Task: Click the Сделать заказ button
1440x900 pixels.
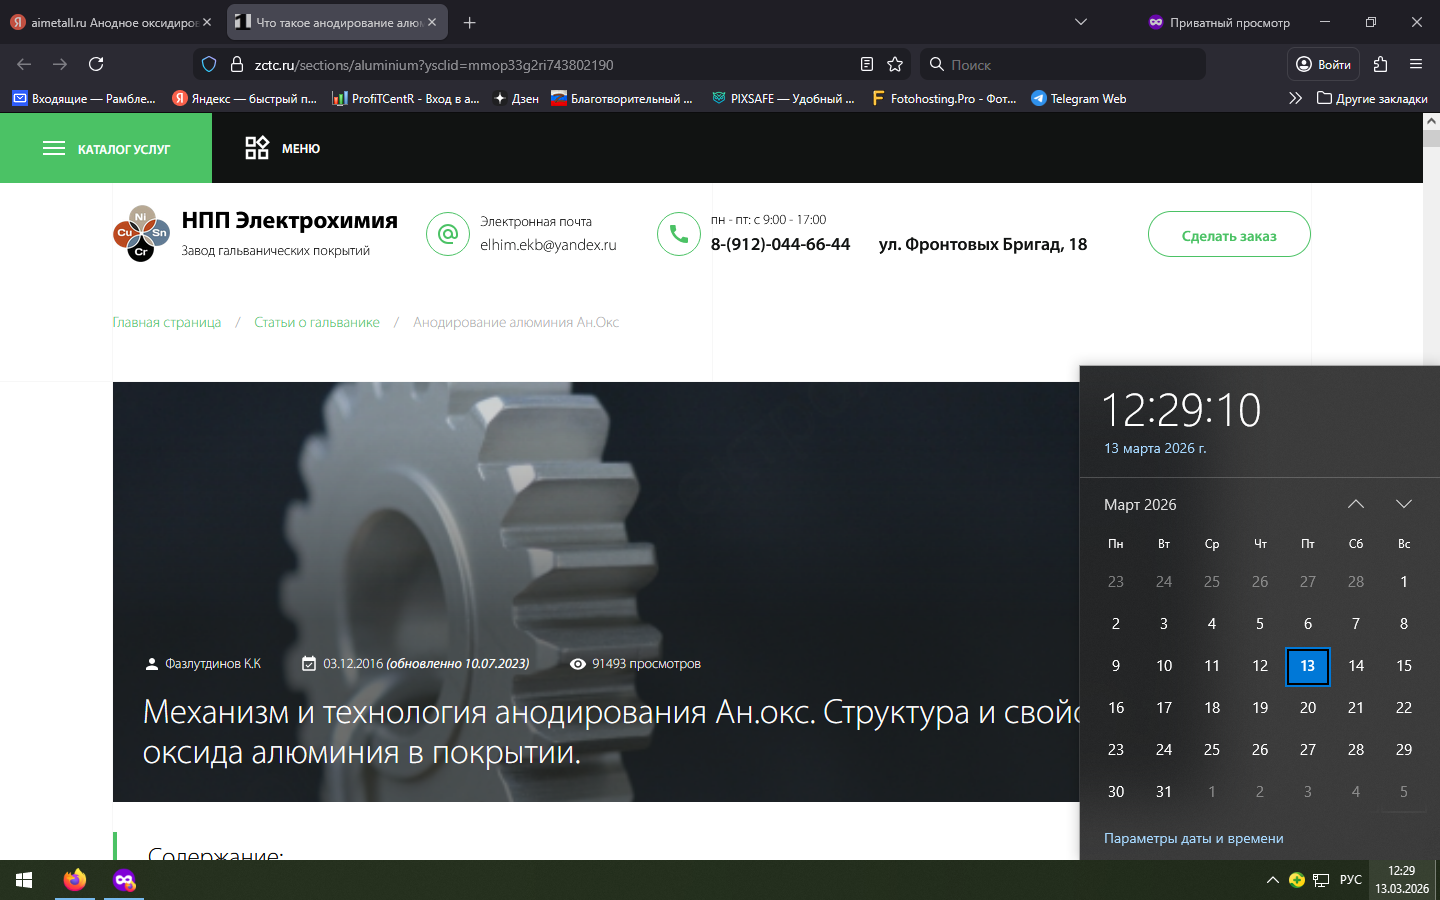Action: (x=1228, y=235)
